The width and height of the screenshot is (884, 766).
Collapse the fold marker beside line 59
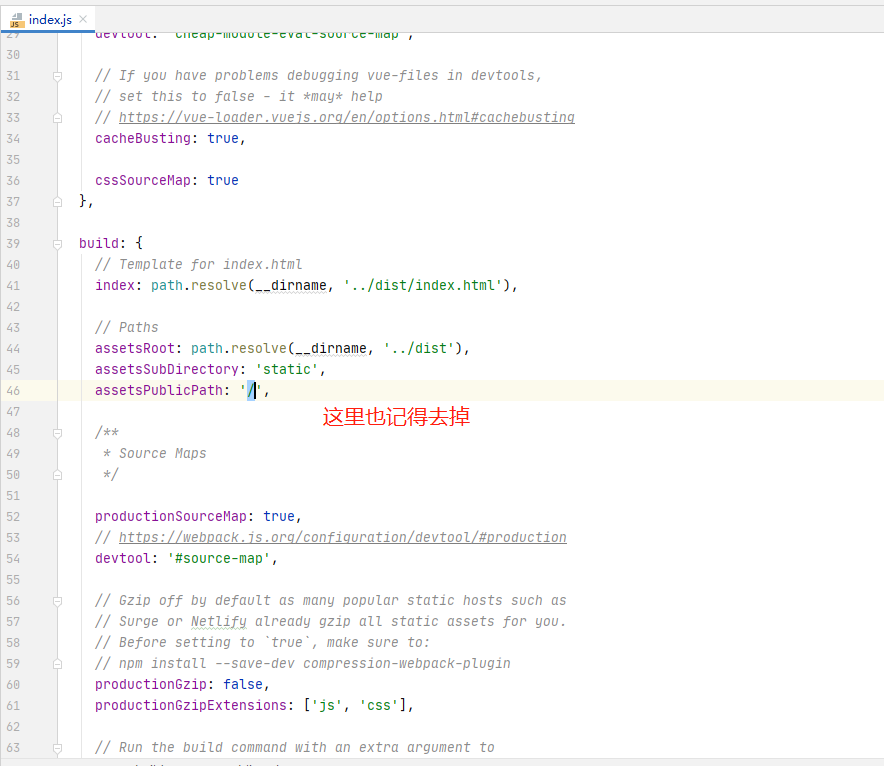pos(57,663)
